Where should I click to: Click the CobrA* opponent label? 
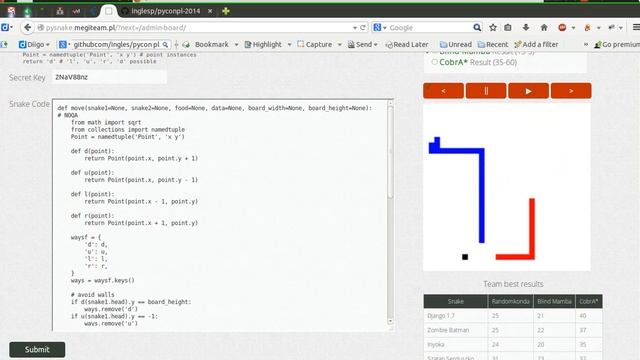point(453,62)
